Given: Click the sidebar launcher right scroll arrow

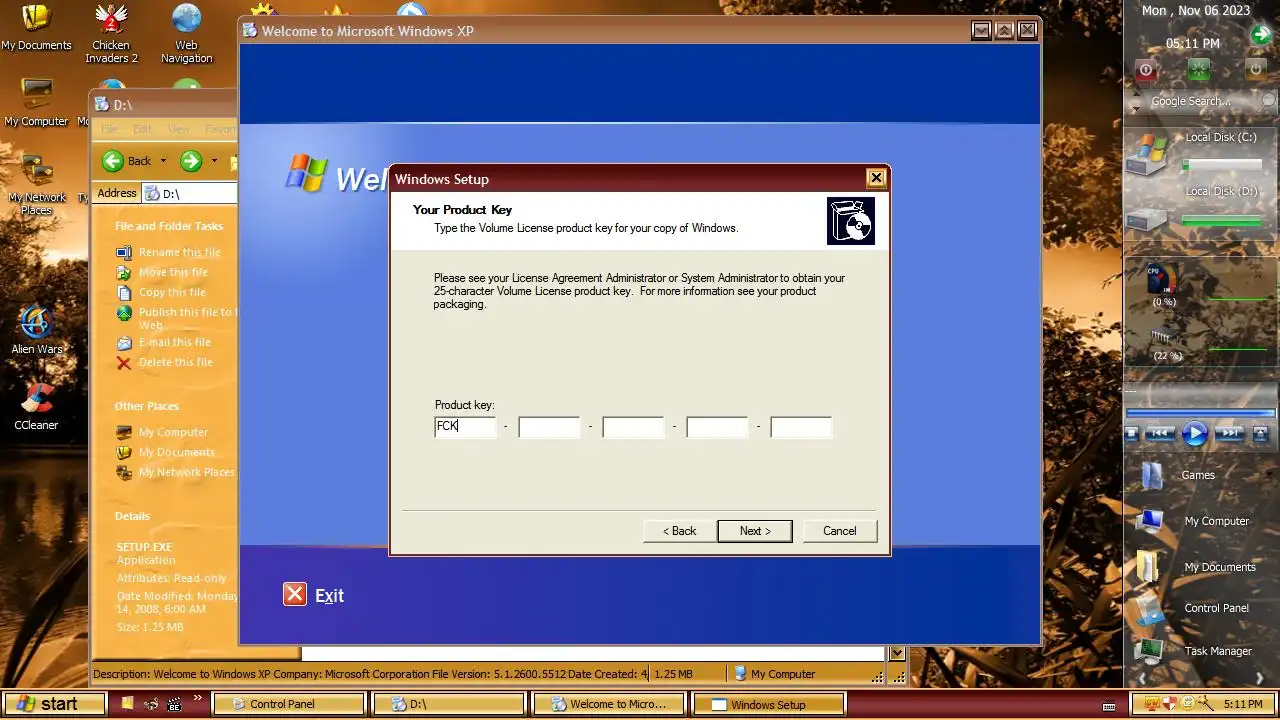Looking at the screenshot, I should 1260,679.
